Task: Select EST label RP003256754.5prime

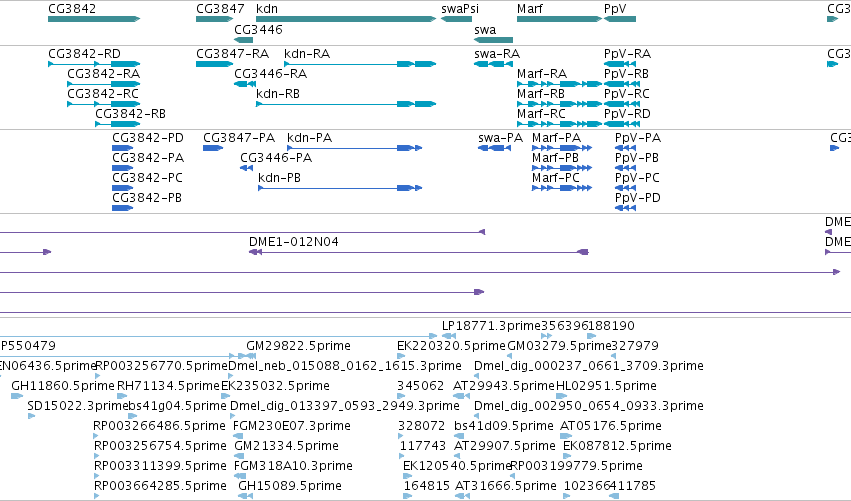Action: [161, 446]
